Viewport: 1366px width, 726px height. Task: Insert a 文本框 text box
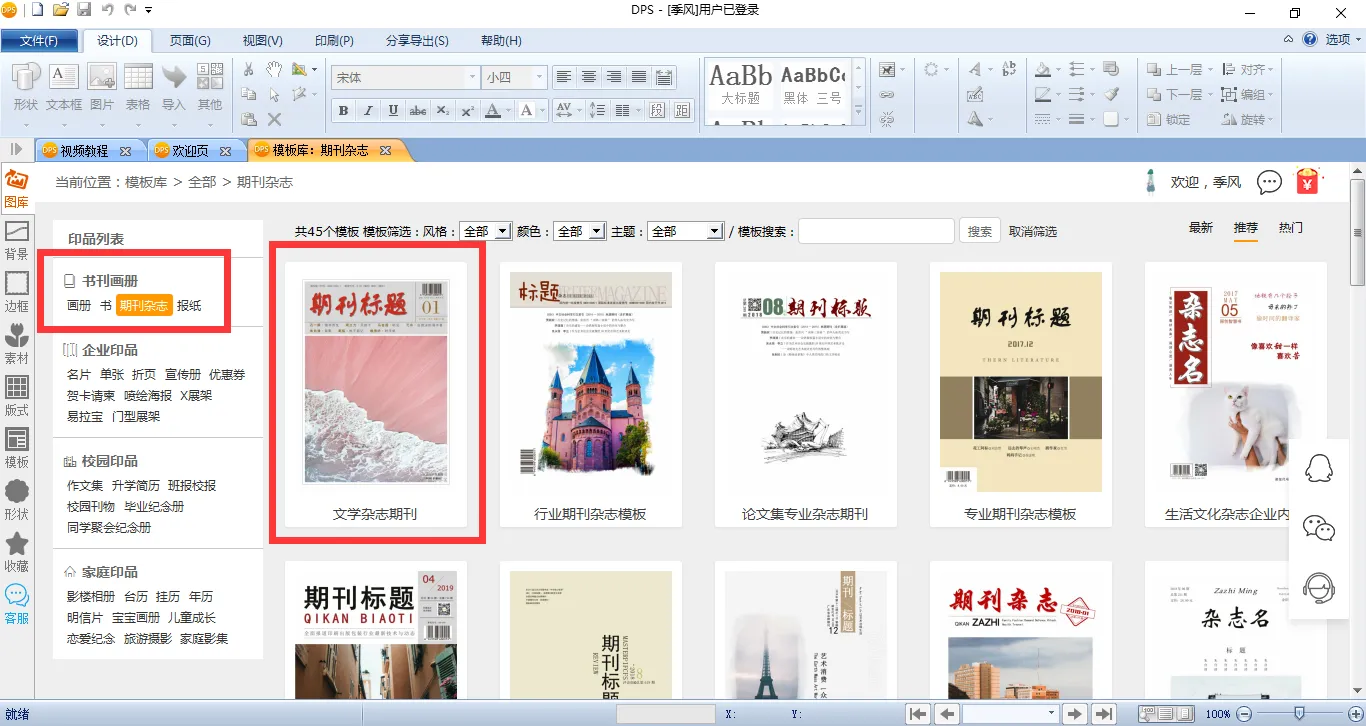pos(64,87)
